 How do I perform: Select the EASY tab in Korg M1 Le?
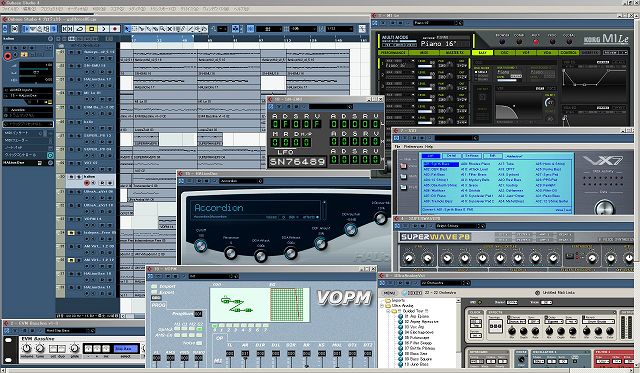click(482, 53)
